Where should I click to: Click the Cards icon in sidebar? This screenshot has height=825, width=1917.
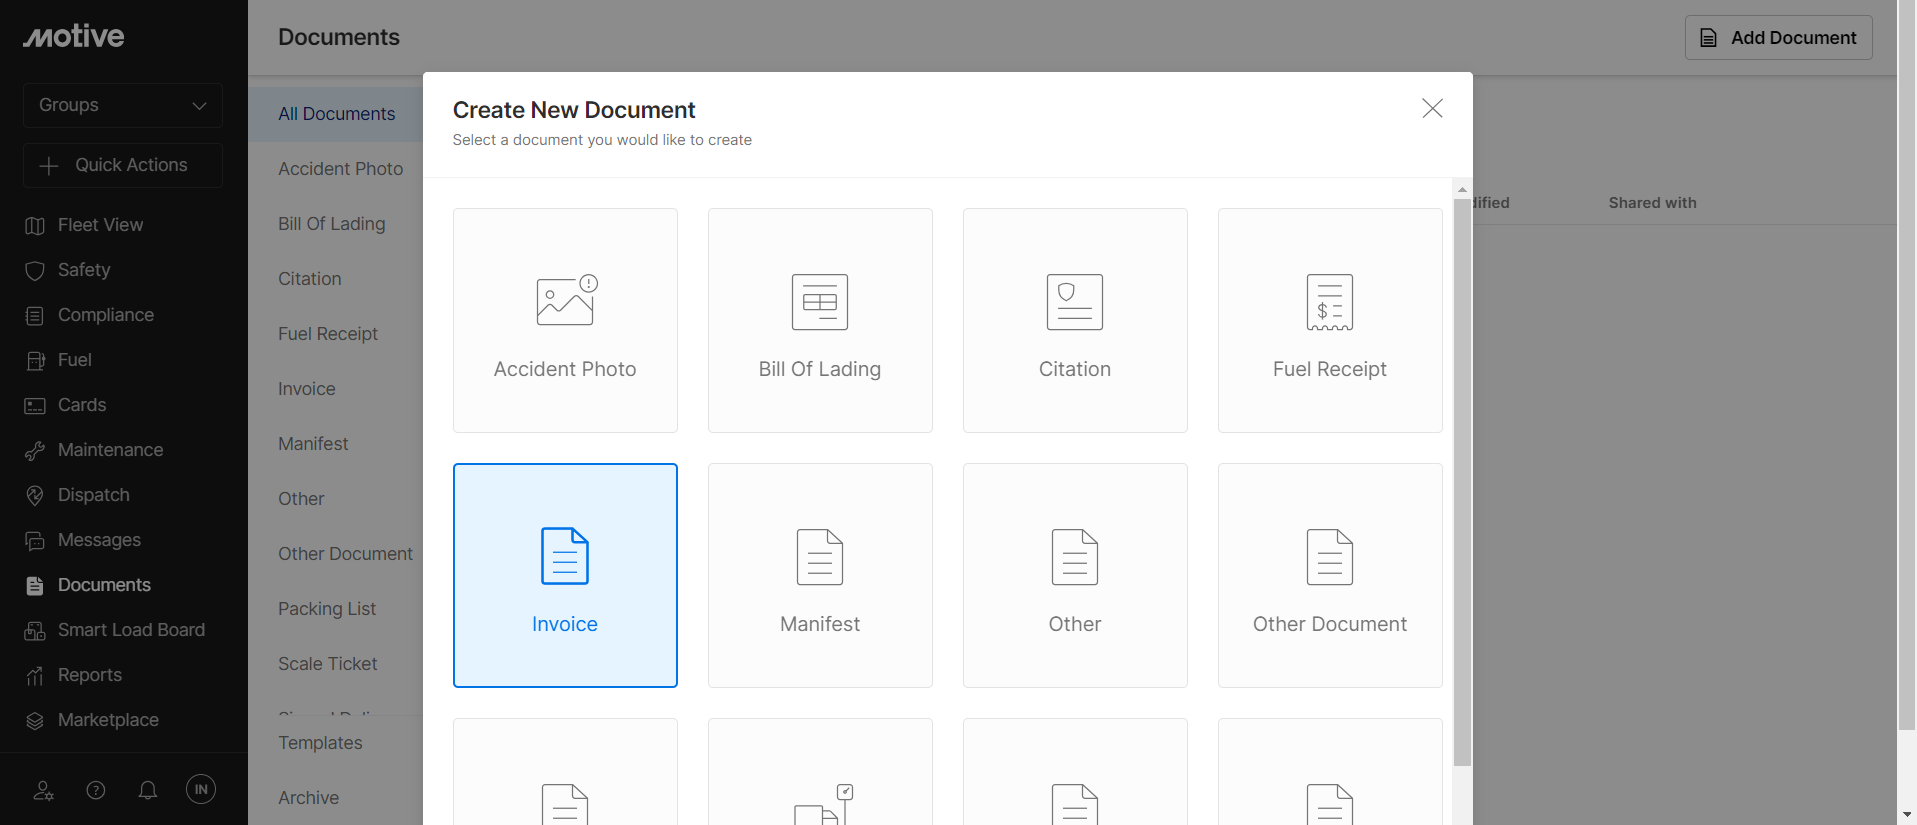point(35,406)
